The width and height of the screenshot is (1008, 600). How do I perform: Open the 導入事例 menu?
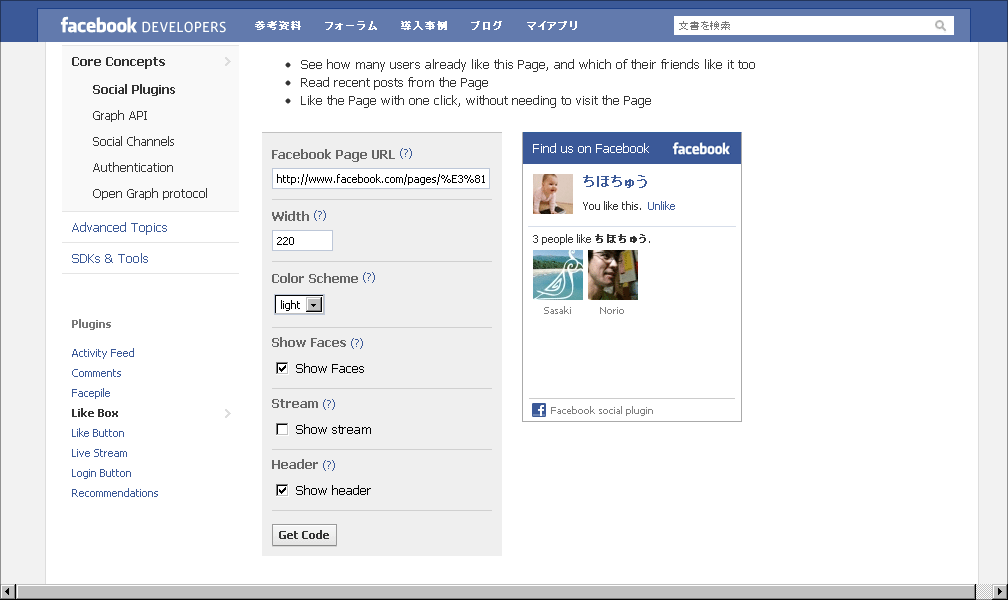424,26
